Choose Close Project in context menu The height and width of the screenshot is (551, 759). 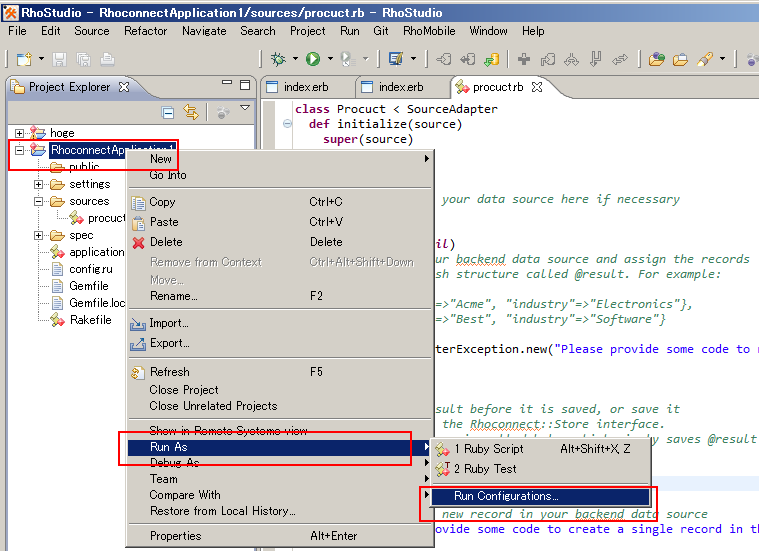[x=281, y=390]
